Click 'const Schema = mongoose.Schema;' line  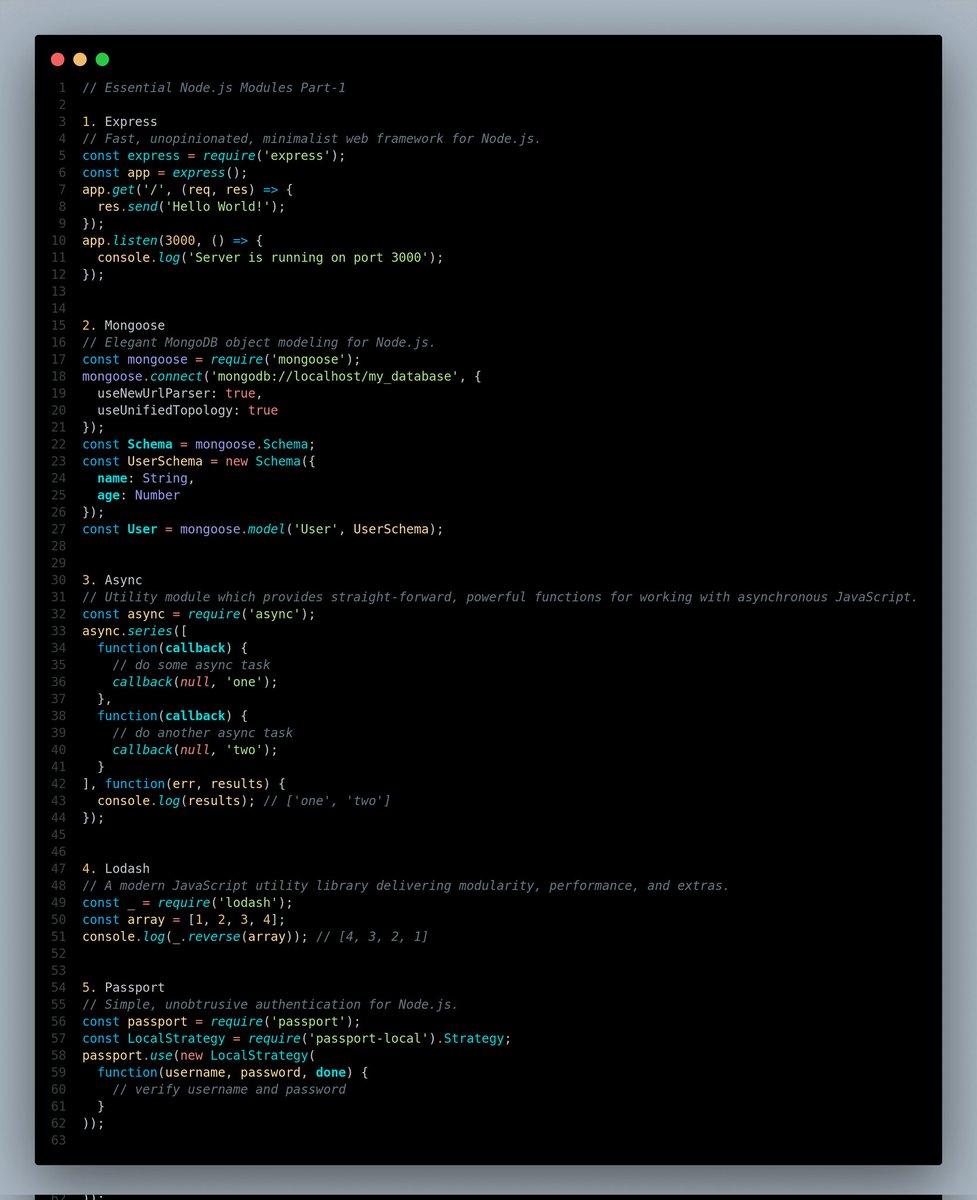tap(199, 444)
